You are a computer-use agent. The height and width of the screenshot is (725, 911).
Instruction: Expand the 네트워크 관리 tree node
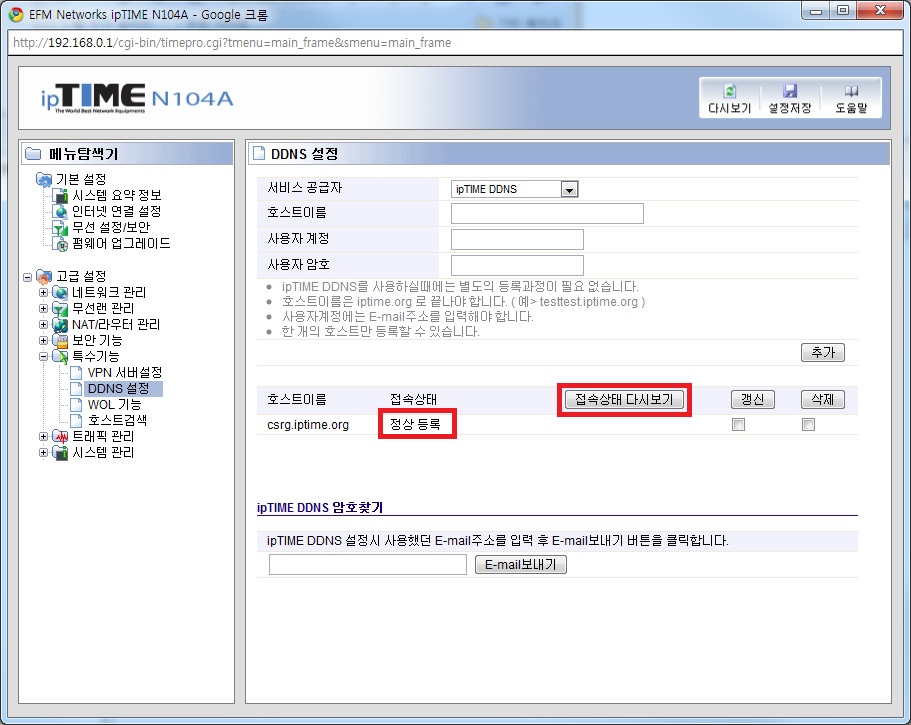pos(44,292)
